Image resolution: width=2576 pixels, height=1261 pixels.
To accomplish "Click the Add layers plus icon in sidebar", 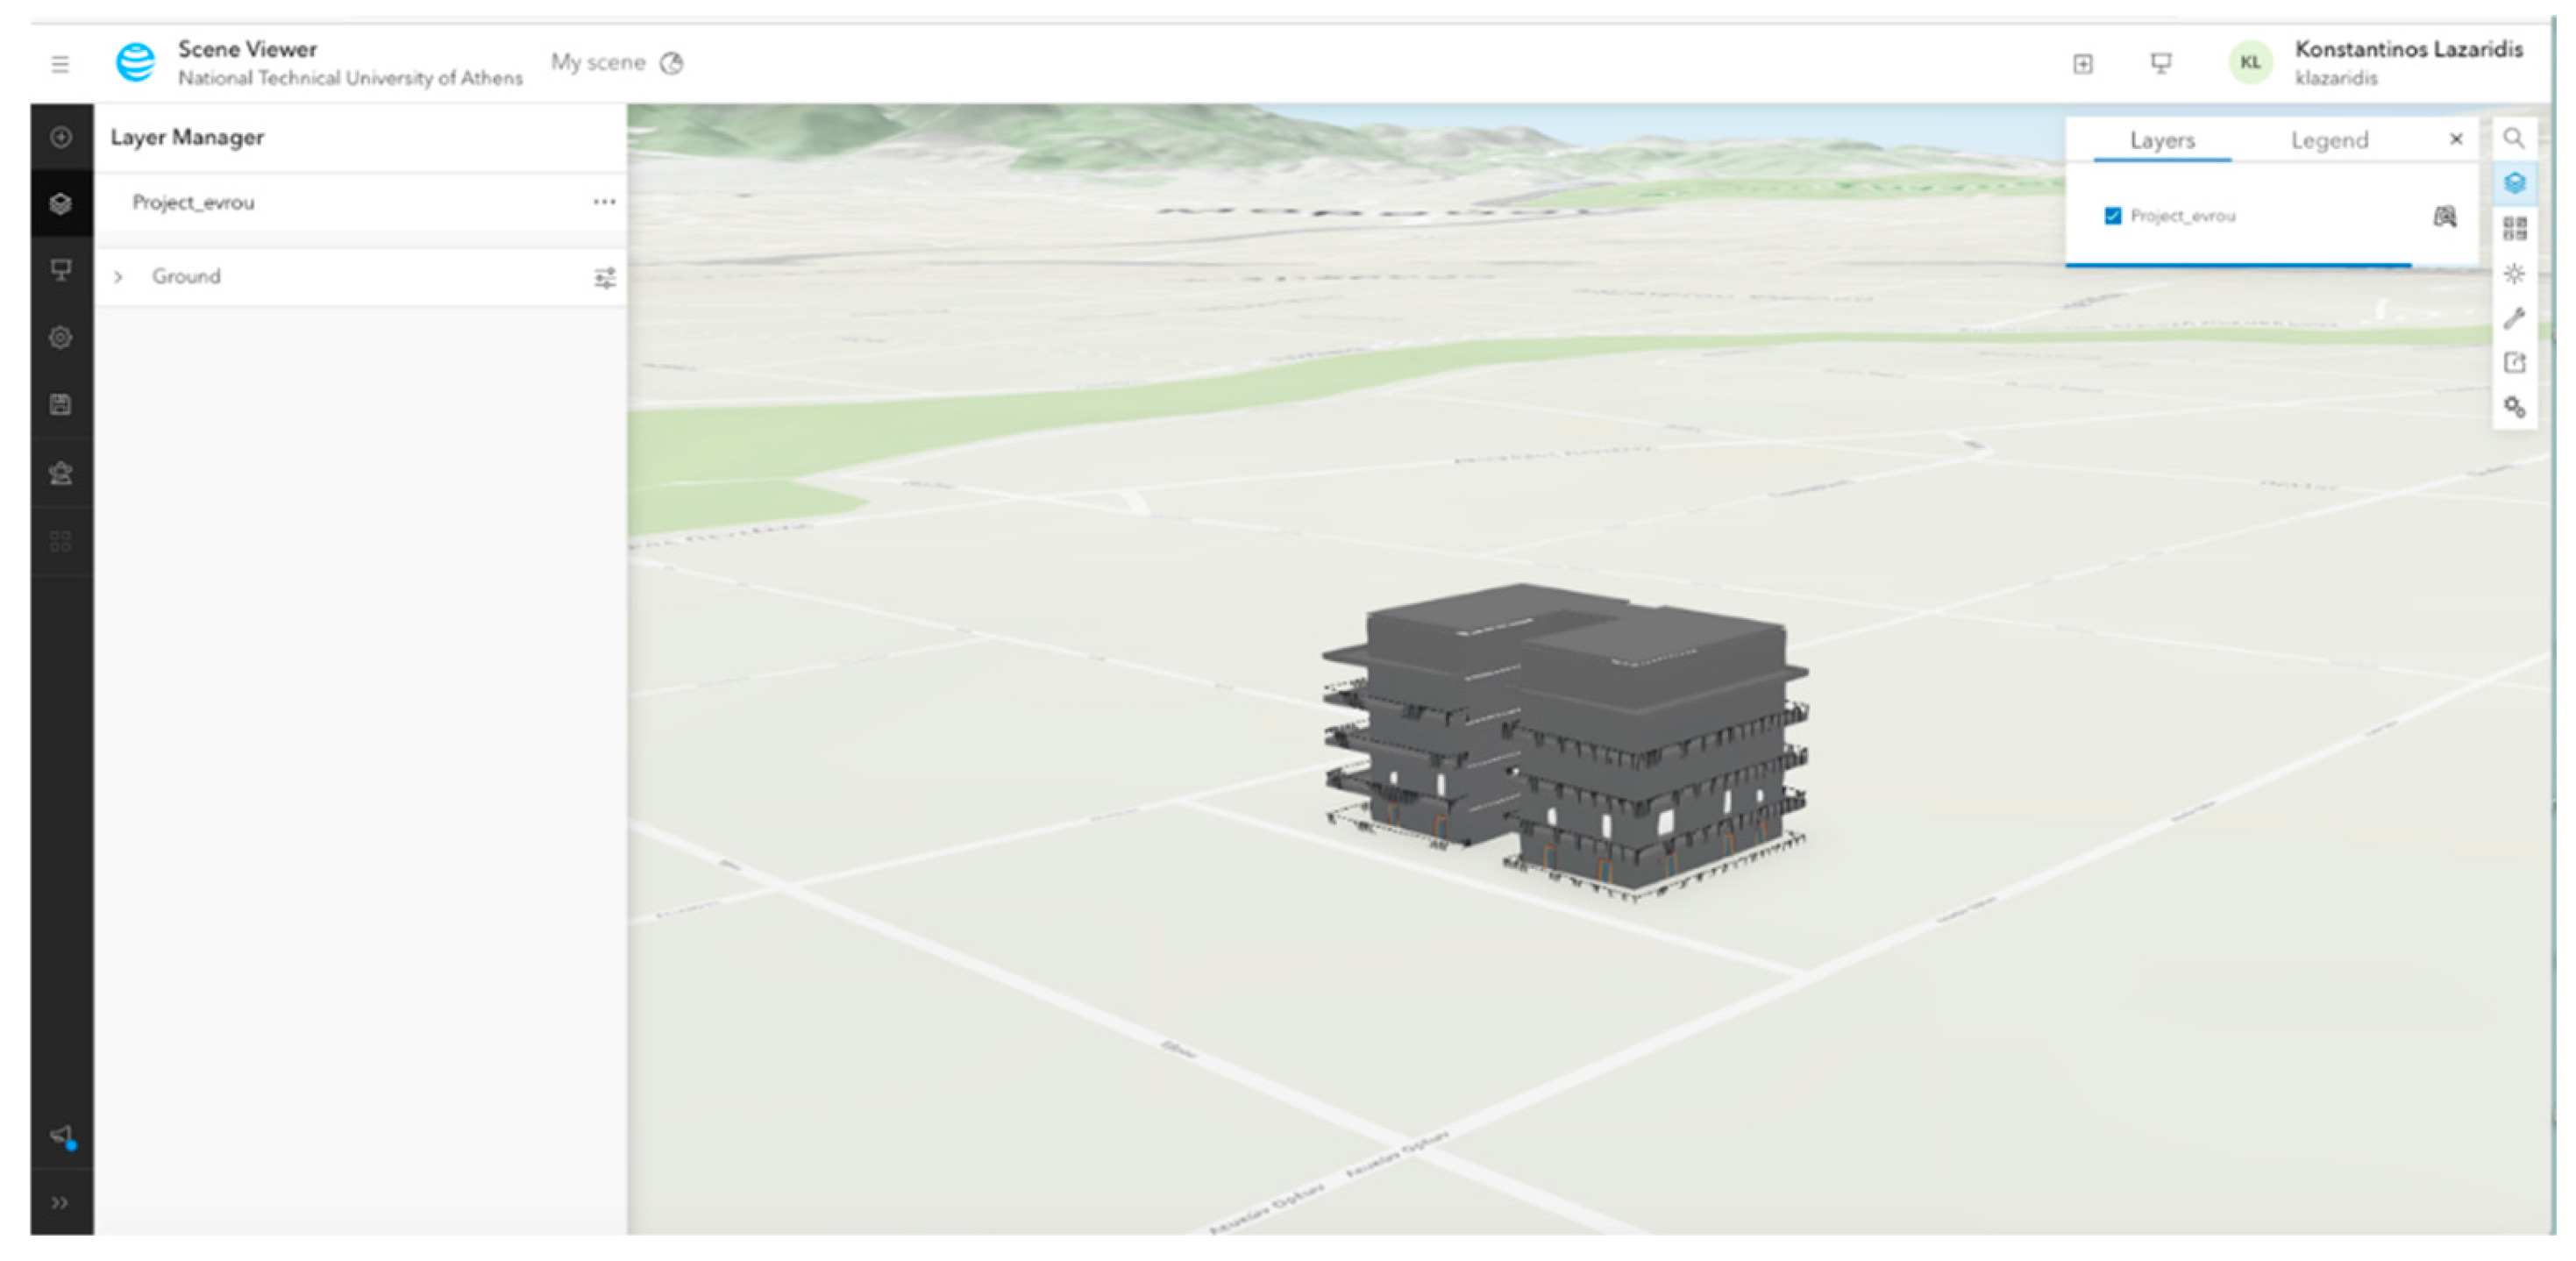I will point(61,137).
